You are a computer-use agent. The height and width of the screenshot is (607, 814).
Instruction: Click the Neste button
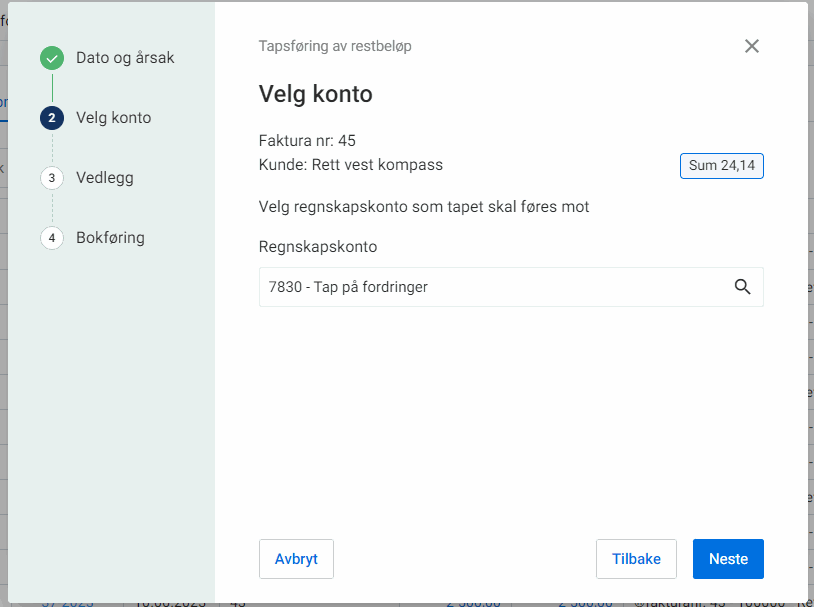coord(728,559)
